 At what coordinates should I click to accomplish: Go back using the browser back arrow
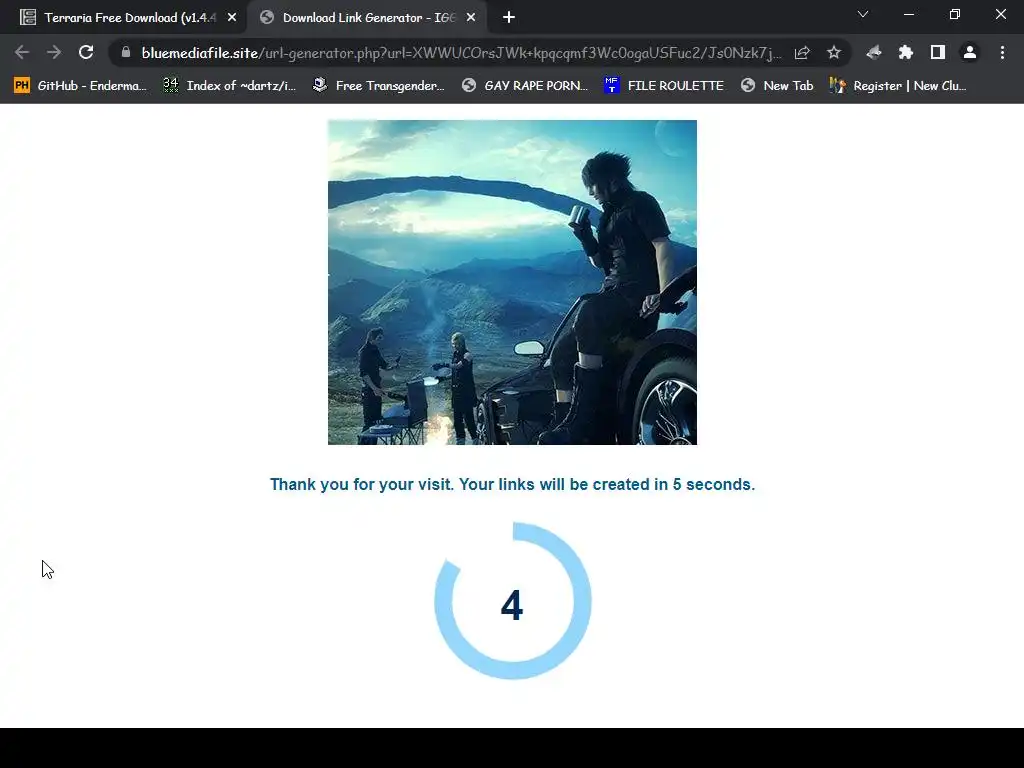click(x=22, y=53)
